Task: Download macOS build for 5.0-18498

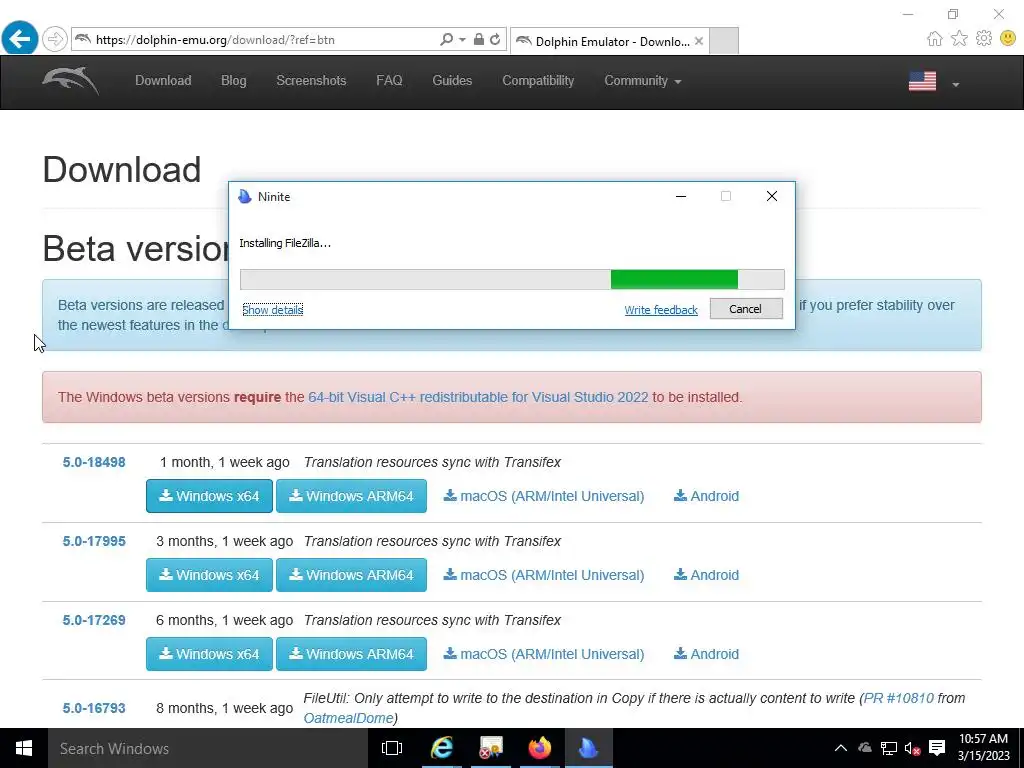Action: point(544,496)
